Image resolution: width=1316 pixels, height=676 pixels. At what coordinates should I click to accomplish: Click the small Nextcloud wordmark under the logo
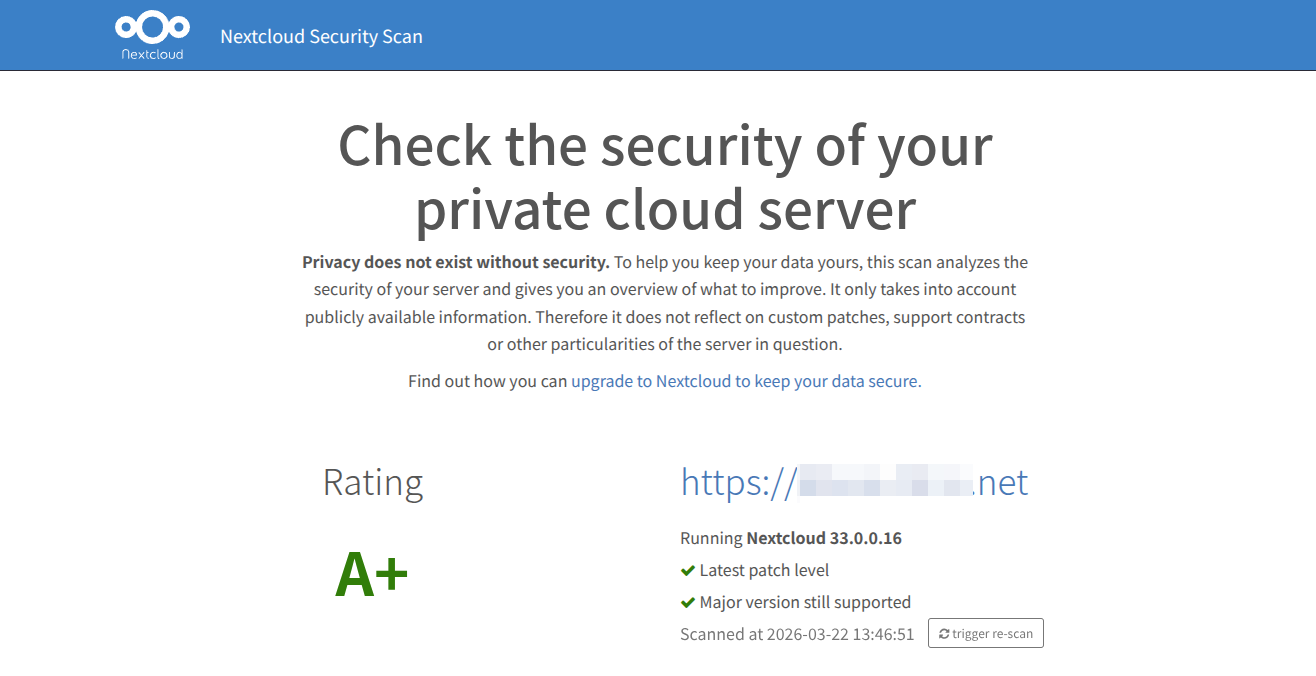pos(152,54)
